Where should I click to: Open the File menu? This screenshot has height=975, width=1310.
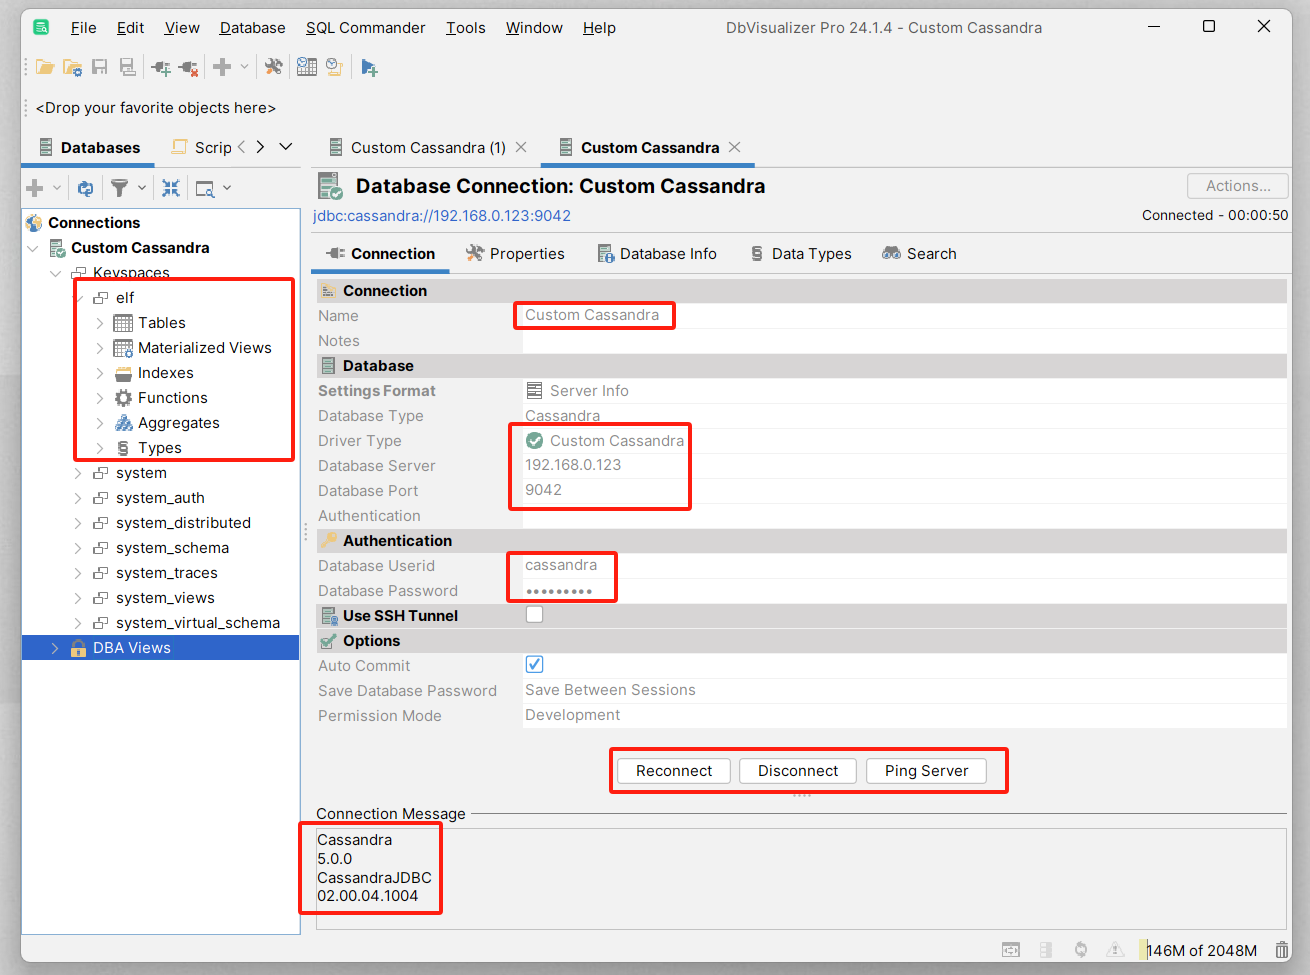pos(83,28)
